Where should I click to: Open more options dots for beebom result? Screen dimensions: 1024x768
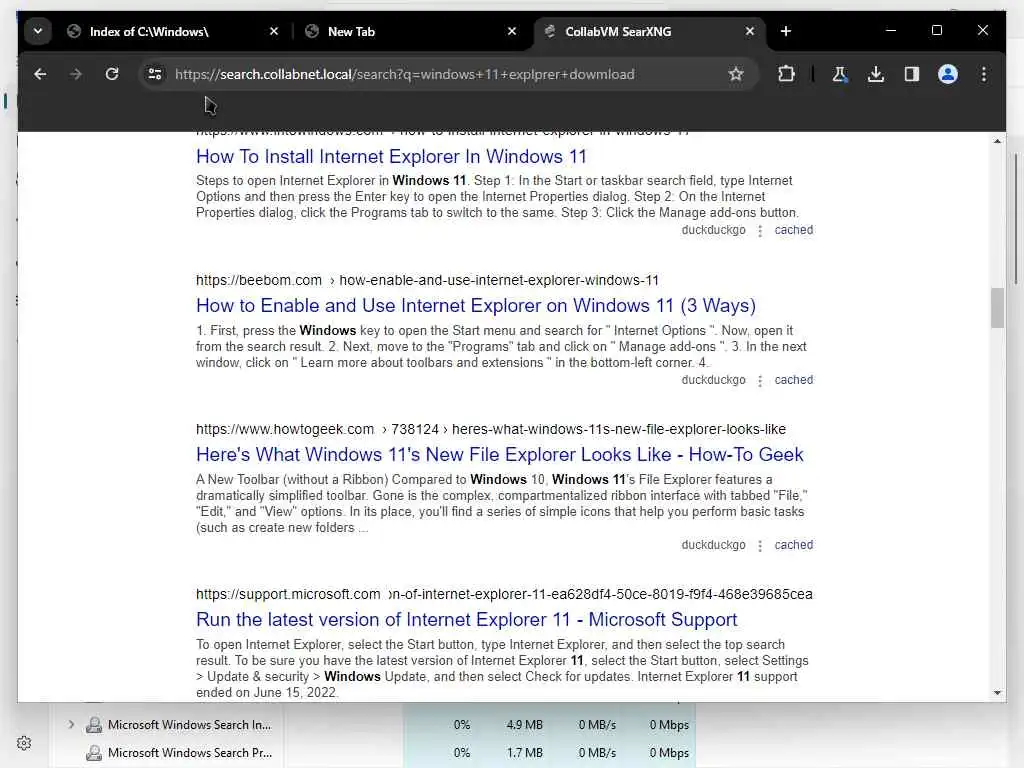click(x=760, y=381)
